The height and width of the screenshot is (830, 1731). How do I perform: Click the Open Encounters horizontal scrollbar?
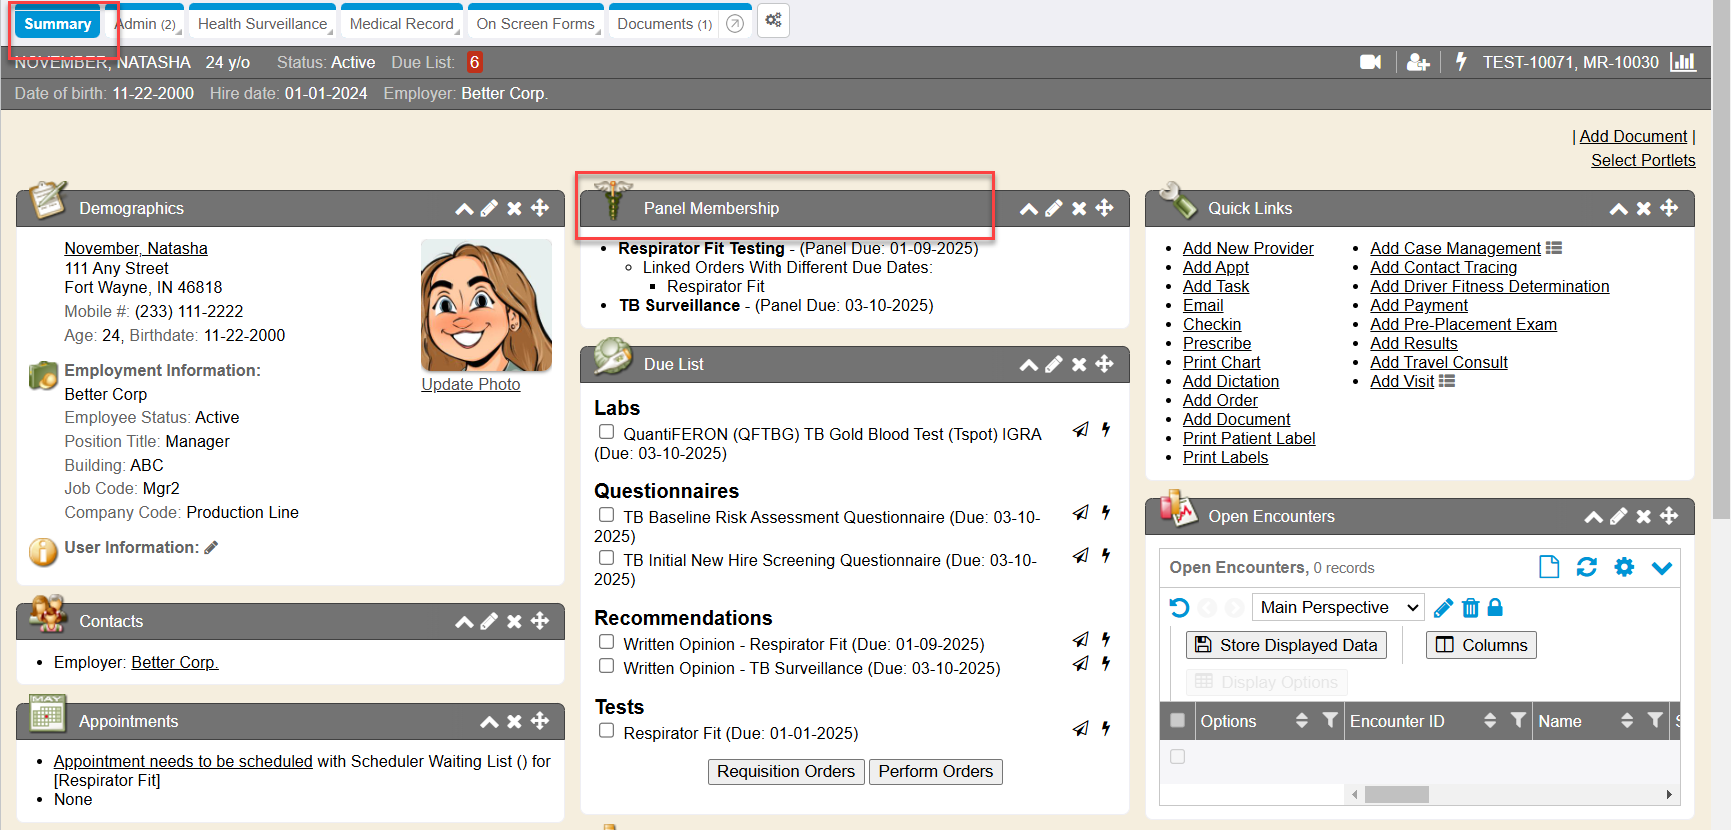point(1396,794)
